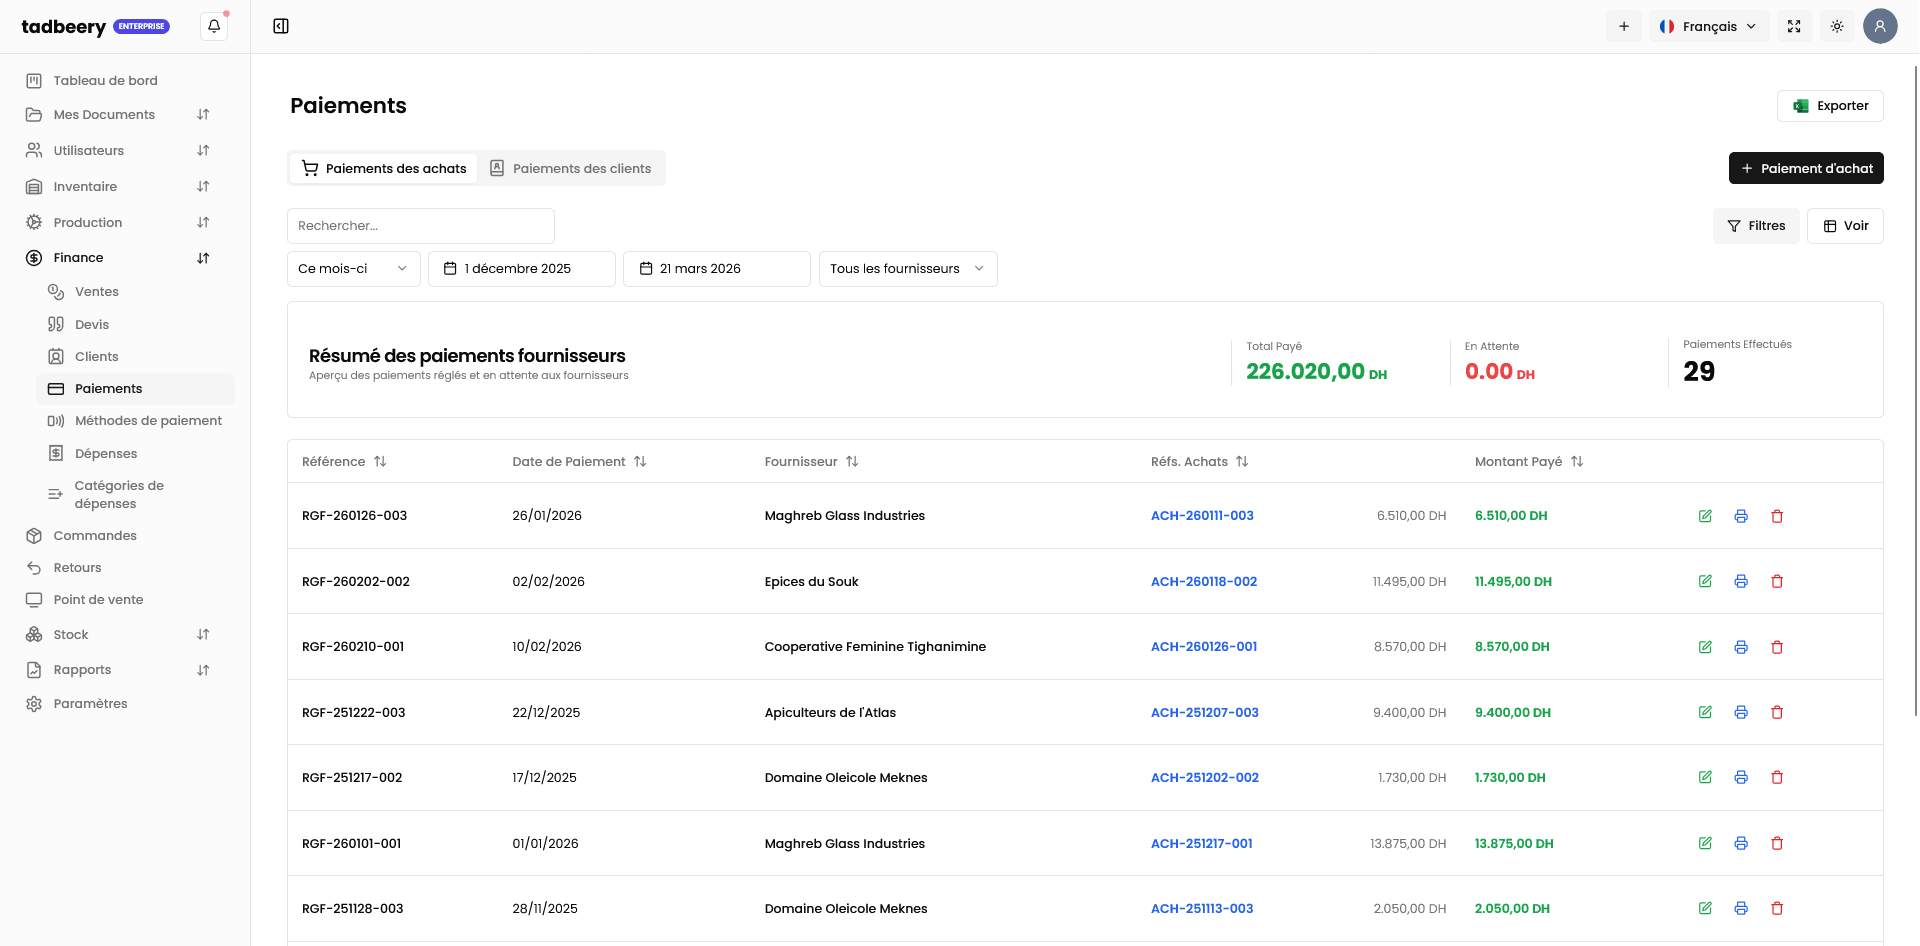Edit payment RGF-251222-003
This screenshot has height=946, width=1920.
coord(1705,712)
